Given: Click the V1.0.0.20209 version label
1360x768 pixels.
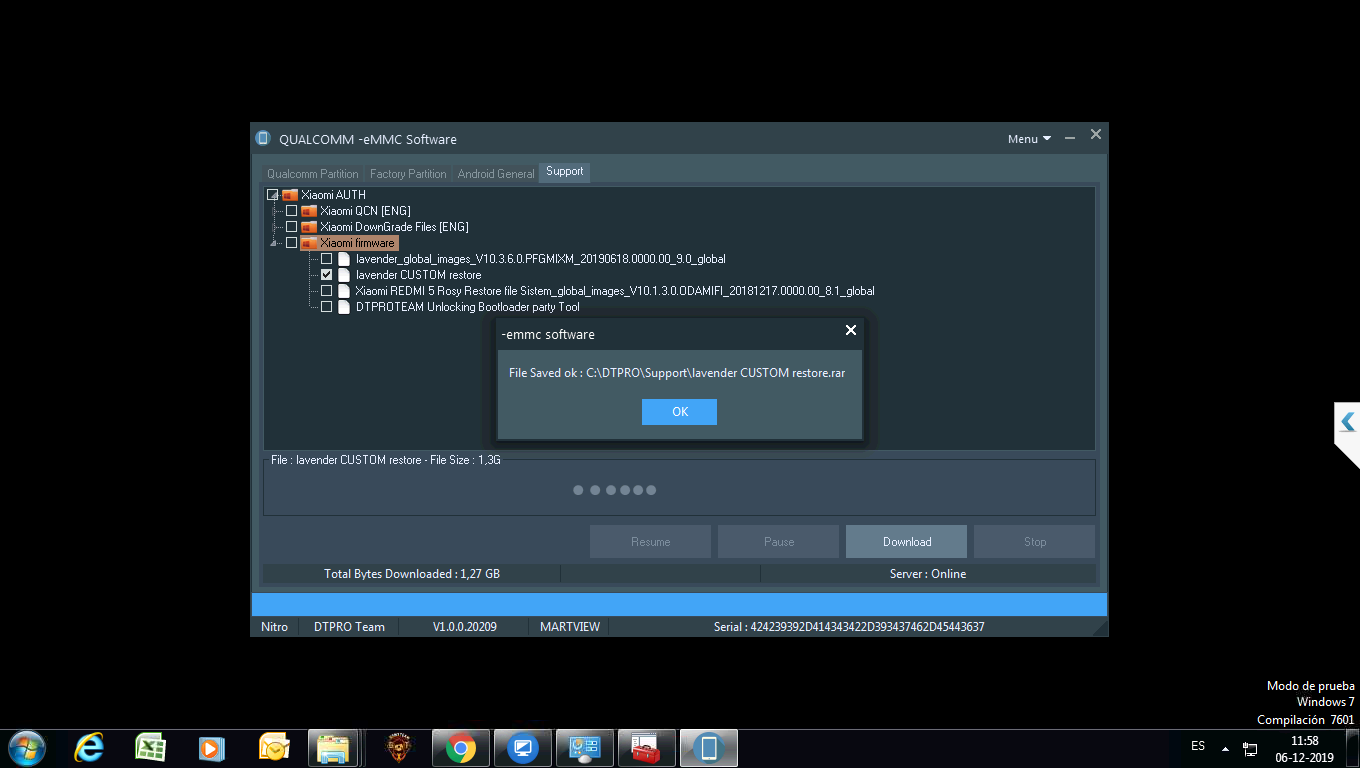Looking at the screenshot, I should [465, 627].
